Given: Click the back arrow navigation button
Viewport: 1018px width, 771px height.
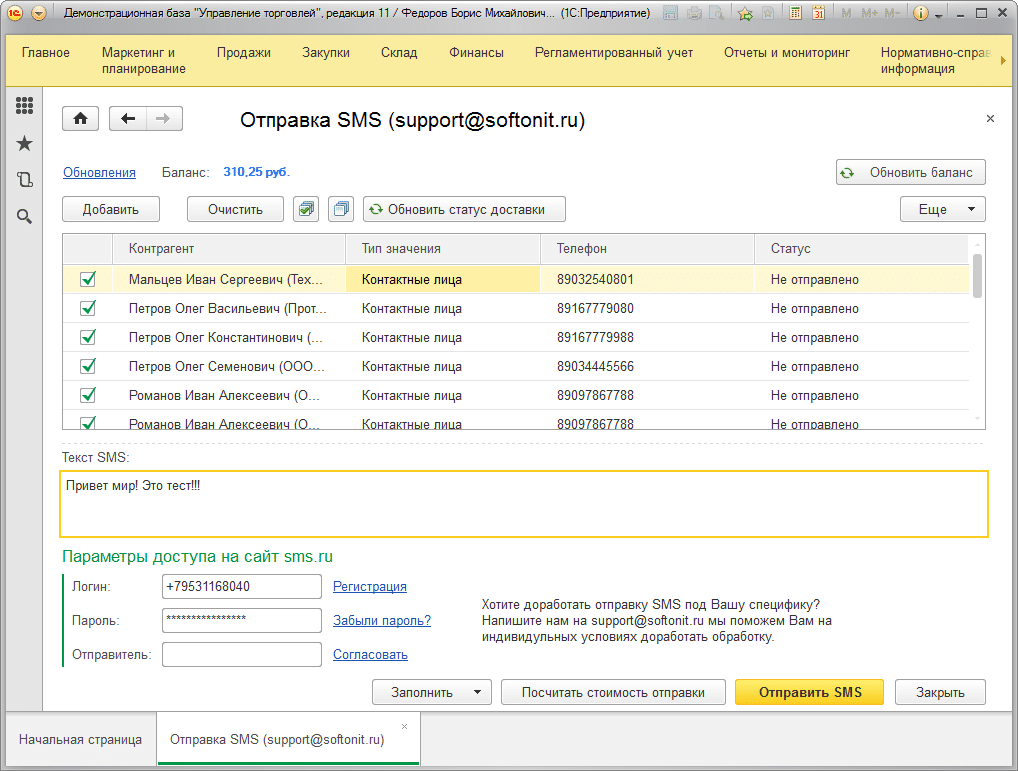Looking at the screenshot, I should 127,119.
